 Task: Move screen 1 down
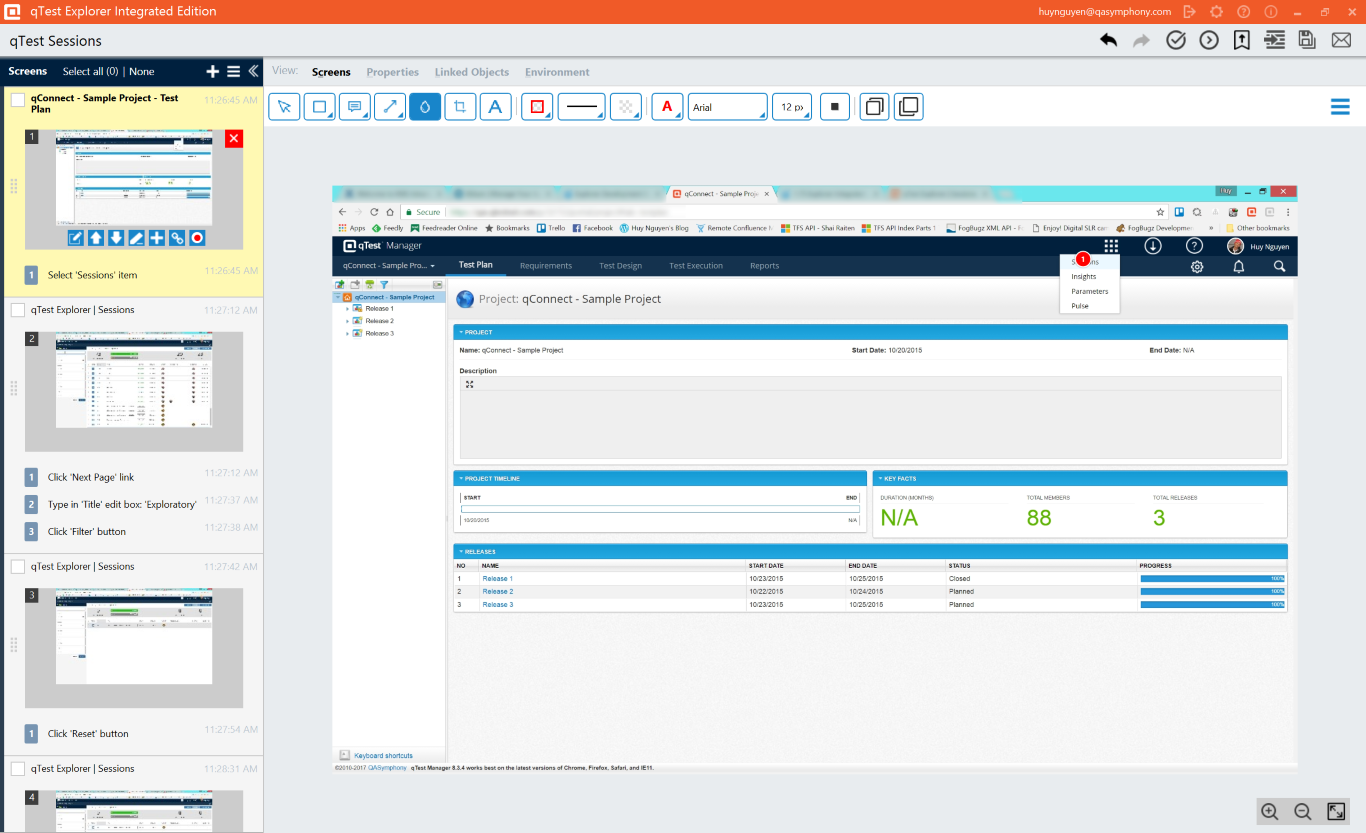coord(116,237)
